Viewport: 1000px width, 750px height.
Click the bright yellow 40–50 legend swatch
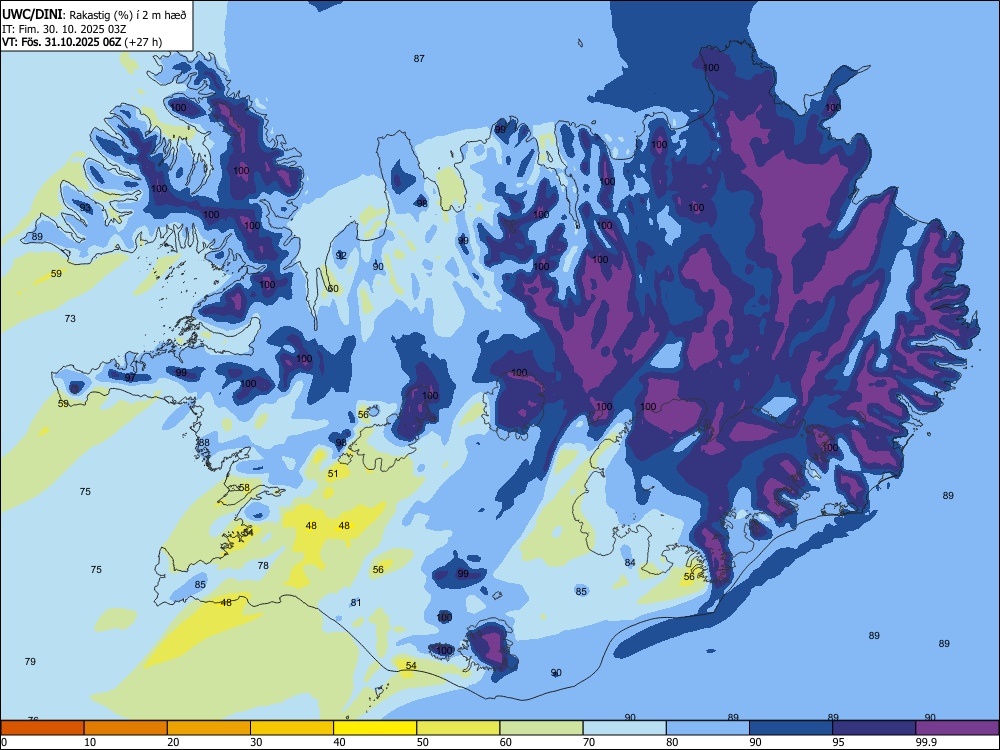tap(375, 728)
